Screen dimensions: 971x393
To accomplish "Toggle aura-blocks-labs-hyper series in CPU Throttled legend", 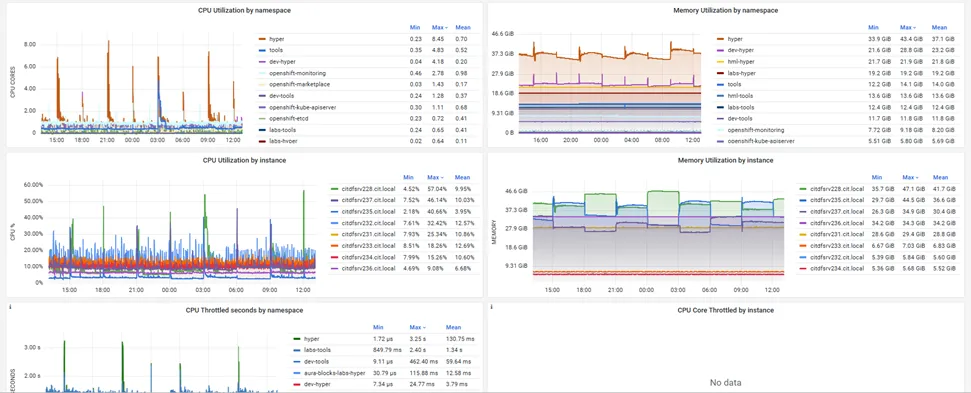I will tap(335, 373).
